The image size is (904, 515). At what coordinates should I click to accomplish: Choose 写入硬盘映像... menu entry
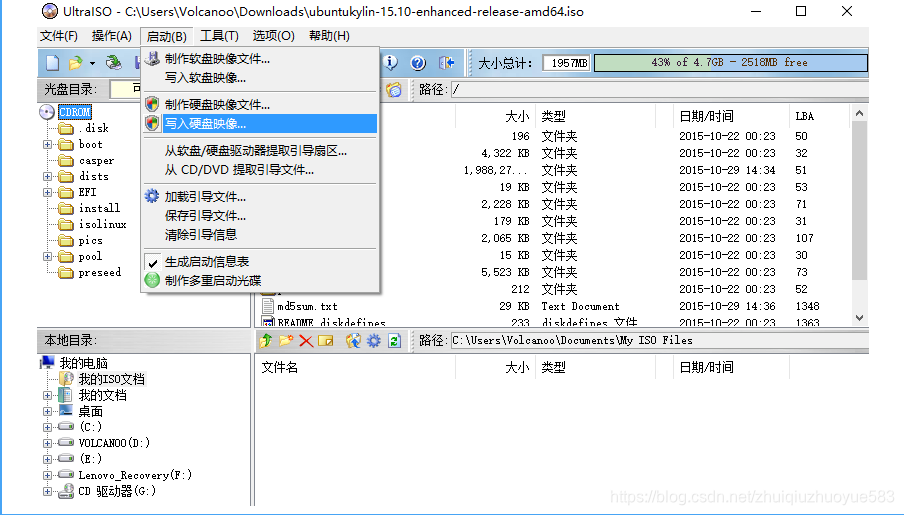(260, 123)
